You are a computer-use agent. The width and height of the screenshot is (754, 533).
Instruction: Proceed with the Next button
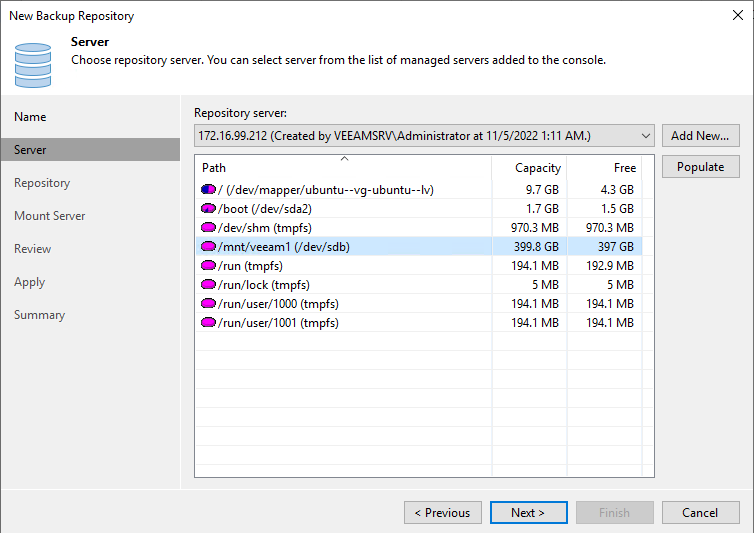528,513
